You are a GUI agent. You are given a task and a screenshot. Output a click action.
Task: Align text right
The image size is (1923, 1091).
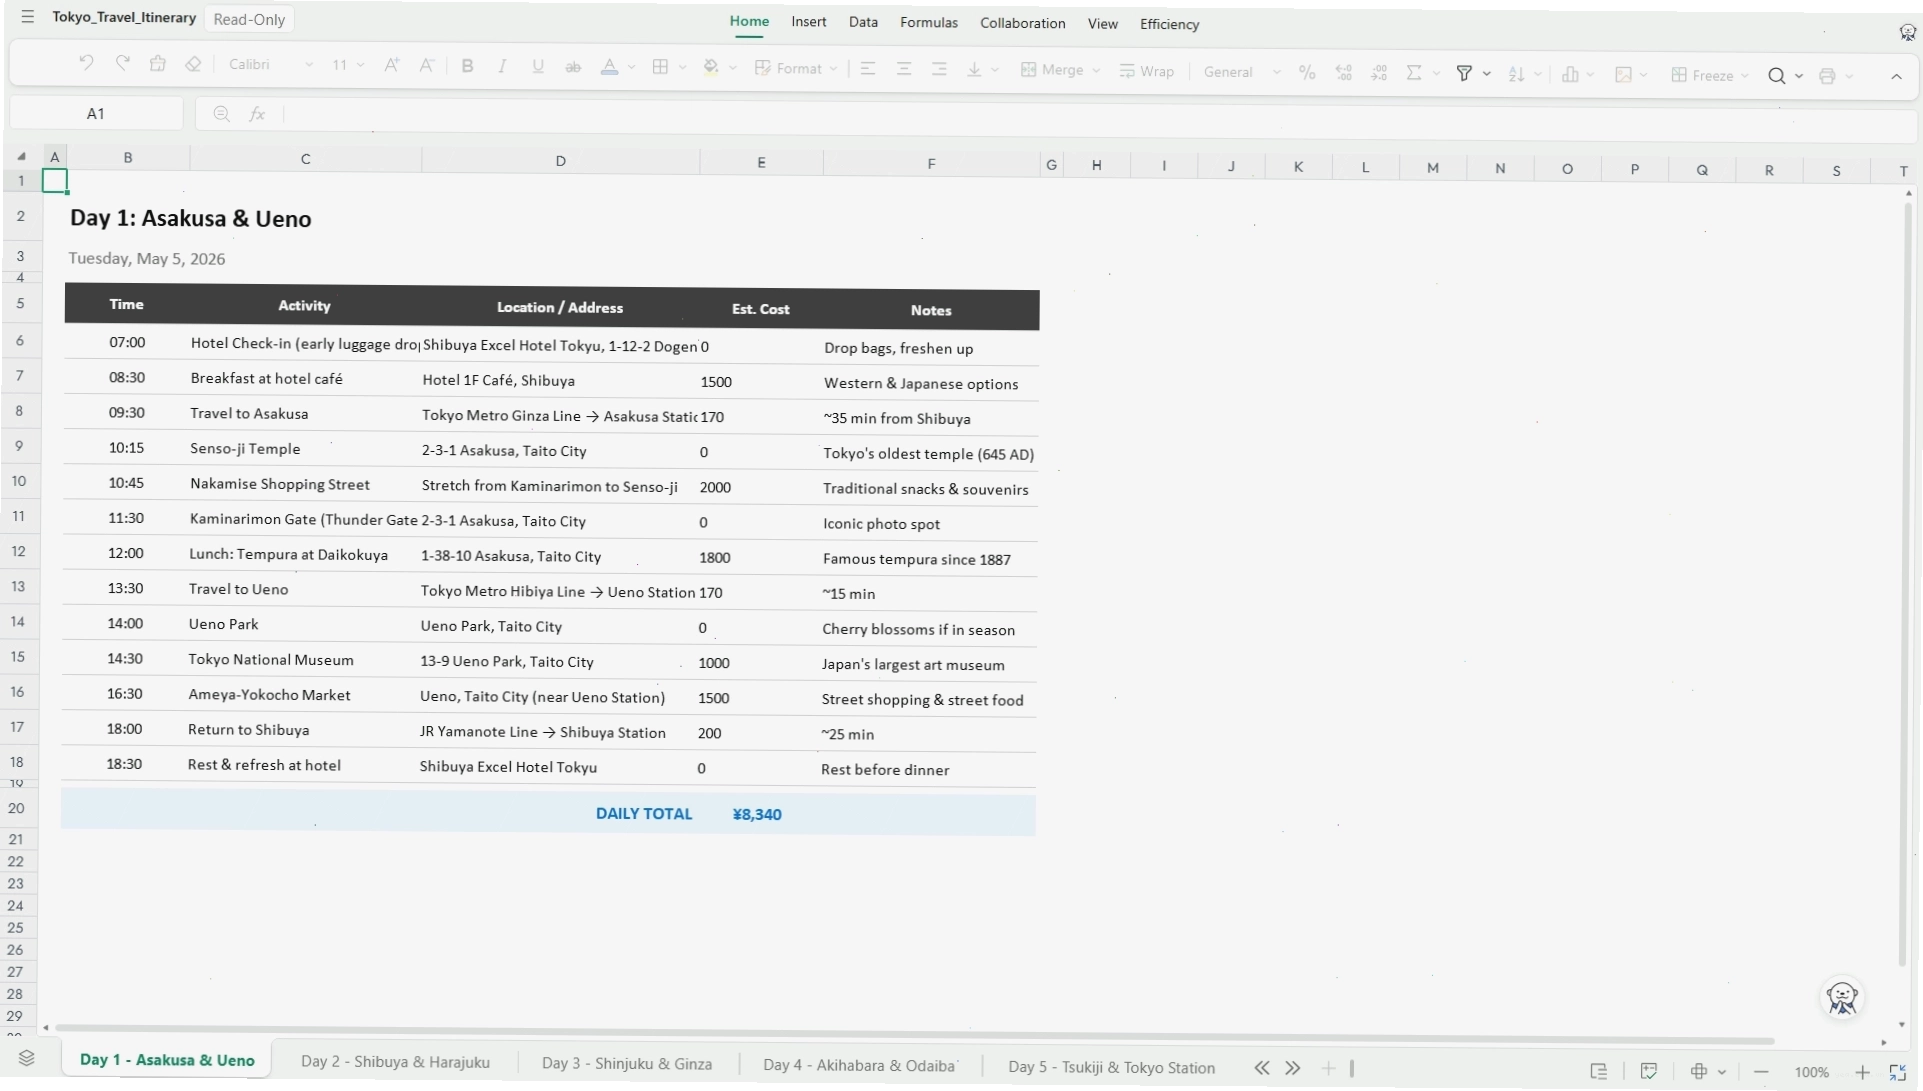click(939, 69)
